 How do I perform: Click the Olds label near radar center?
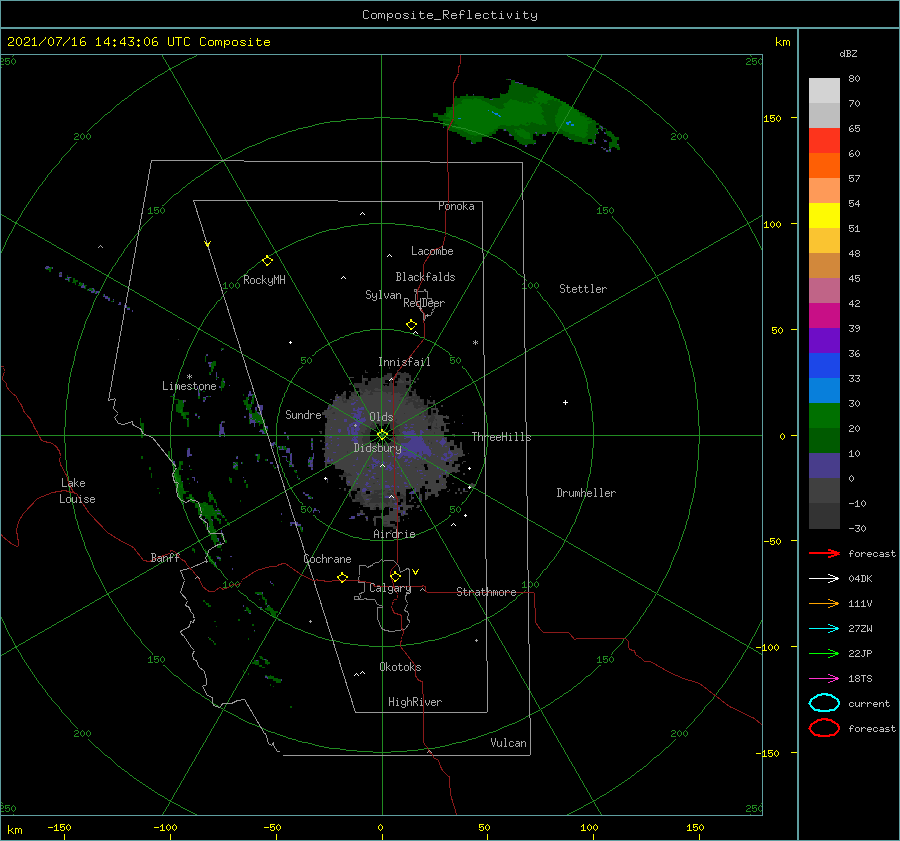click(x=381, y=417)
